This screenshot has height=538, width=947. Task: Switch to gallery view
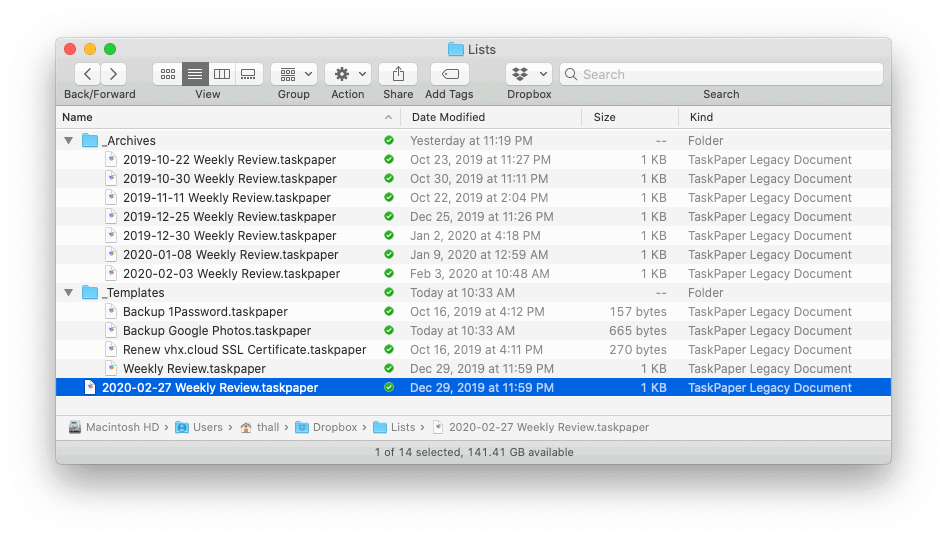point(249,74)
